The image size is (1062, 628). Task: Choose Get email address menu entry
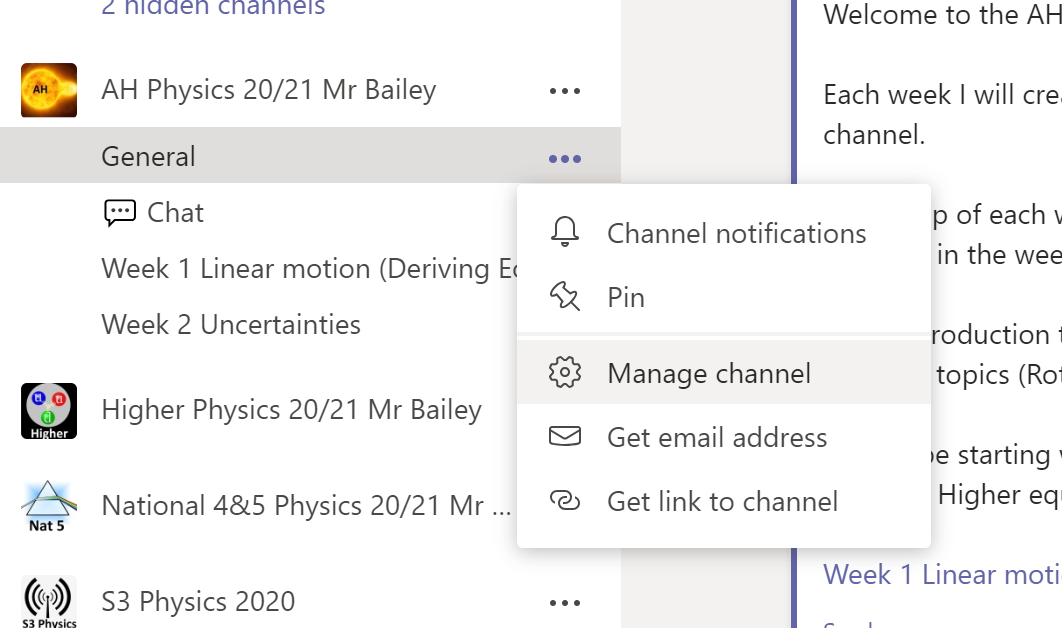[x=724, y=437]
